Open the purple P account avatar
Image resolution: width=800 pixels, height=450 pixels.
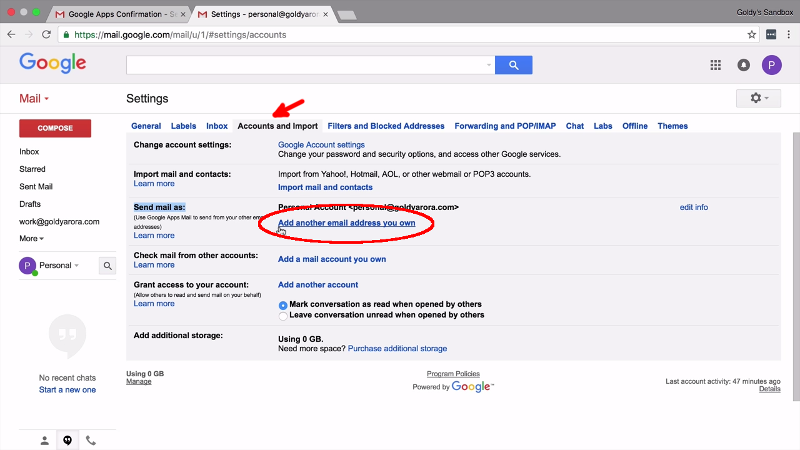[771, 65]
